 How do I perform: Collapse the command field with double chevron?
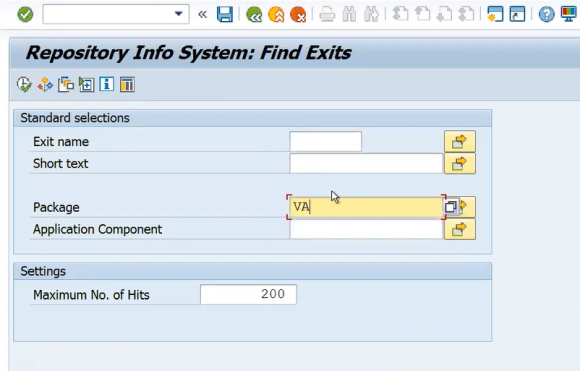click(202, 14)
